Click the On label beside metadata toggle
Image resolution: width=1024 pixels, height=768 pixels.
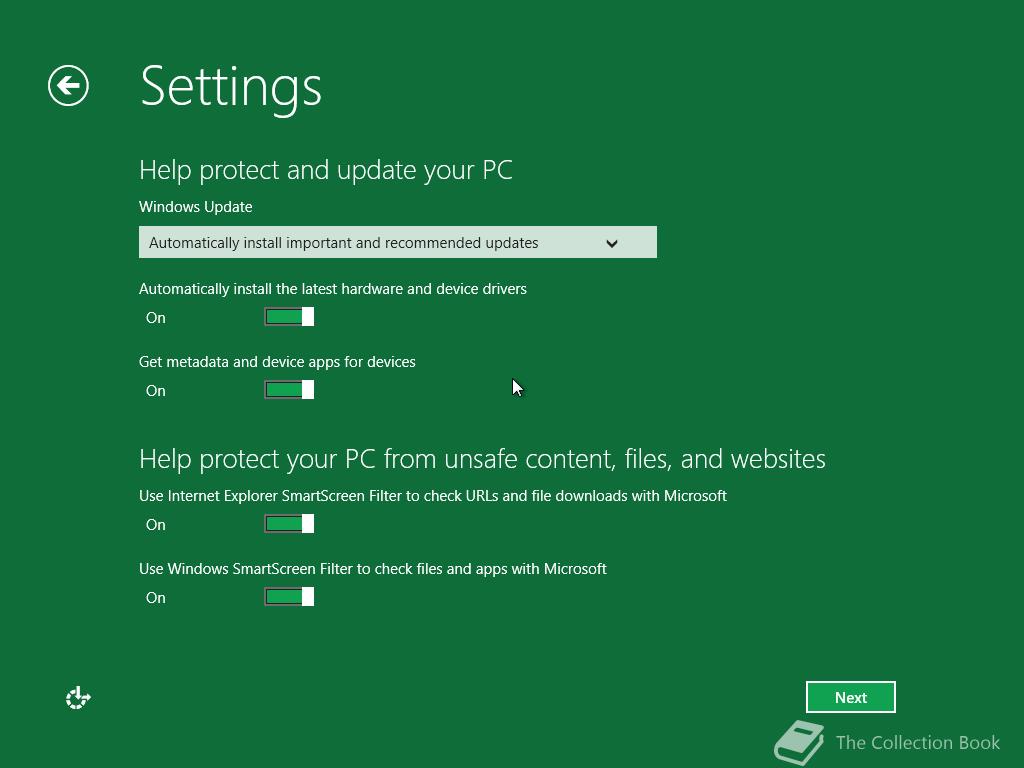tap(155, 391)
